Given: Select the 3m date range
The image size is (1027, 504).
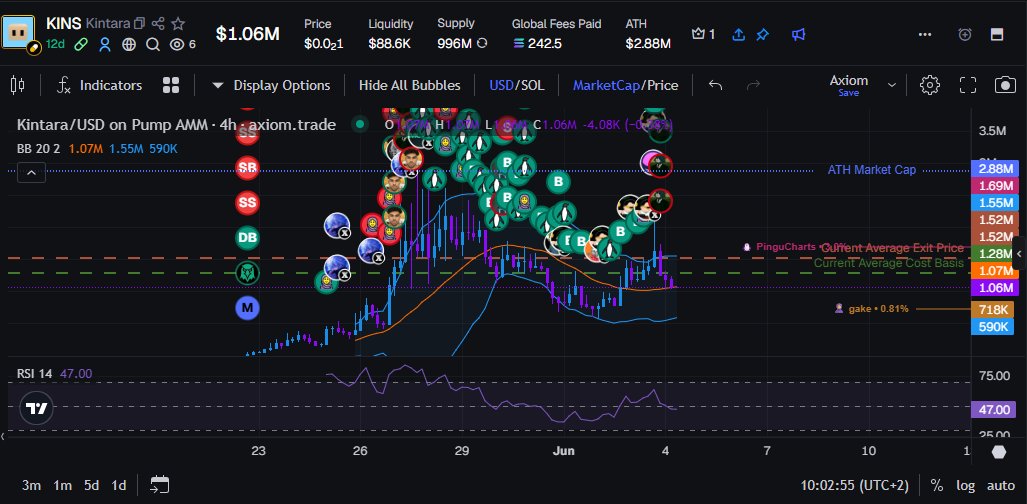Looking at the screenshot, I should (x=31, y=486).
